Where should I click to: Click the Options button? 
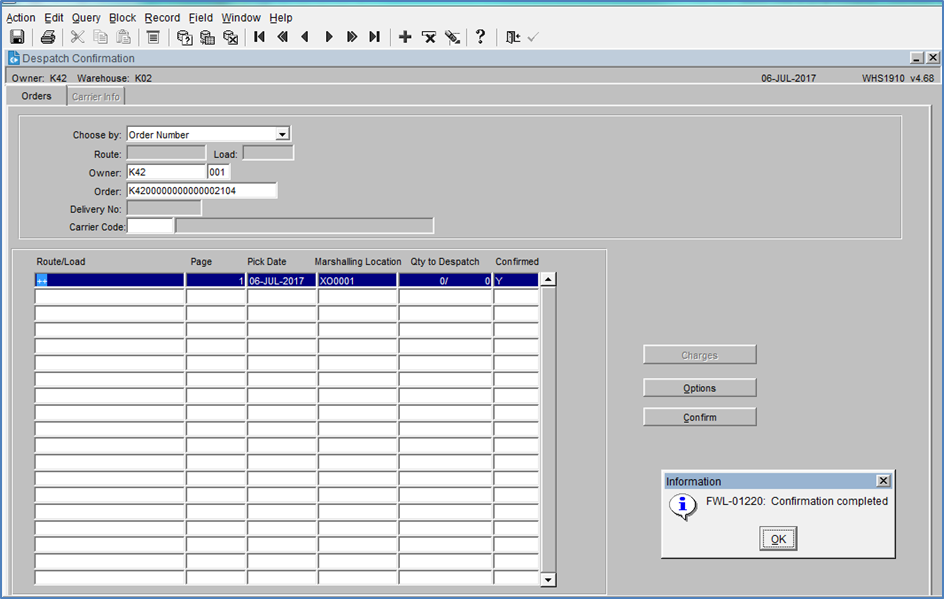click(700, 388)
